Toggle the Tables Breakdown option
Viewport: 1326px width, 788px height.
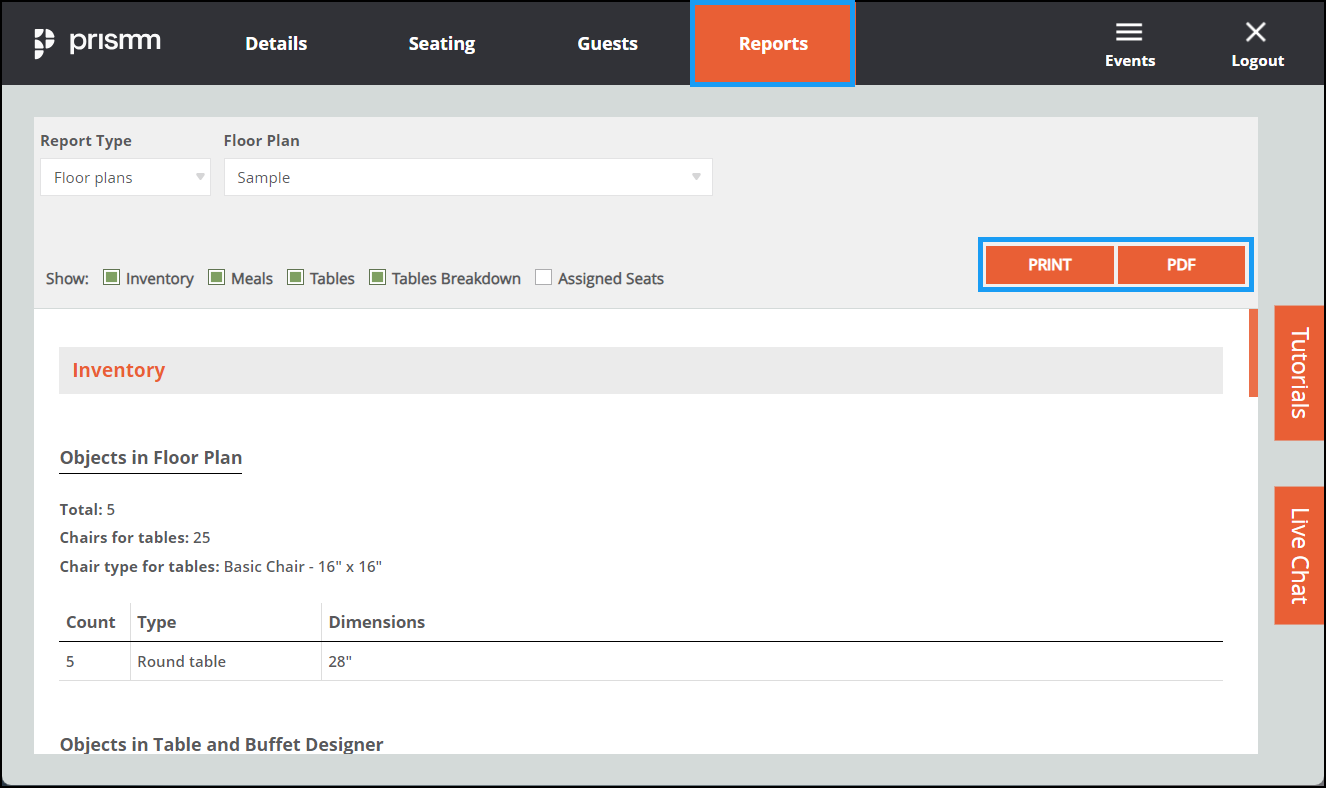377,277
